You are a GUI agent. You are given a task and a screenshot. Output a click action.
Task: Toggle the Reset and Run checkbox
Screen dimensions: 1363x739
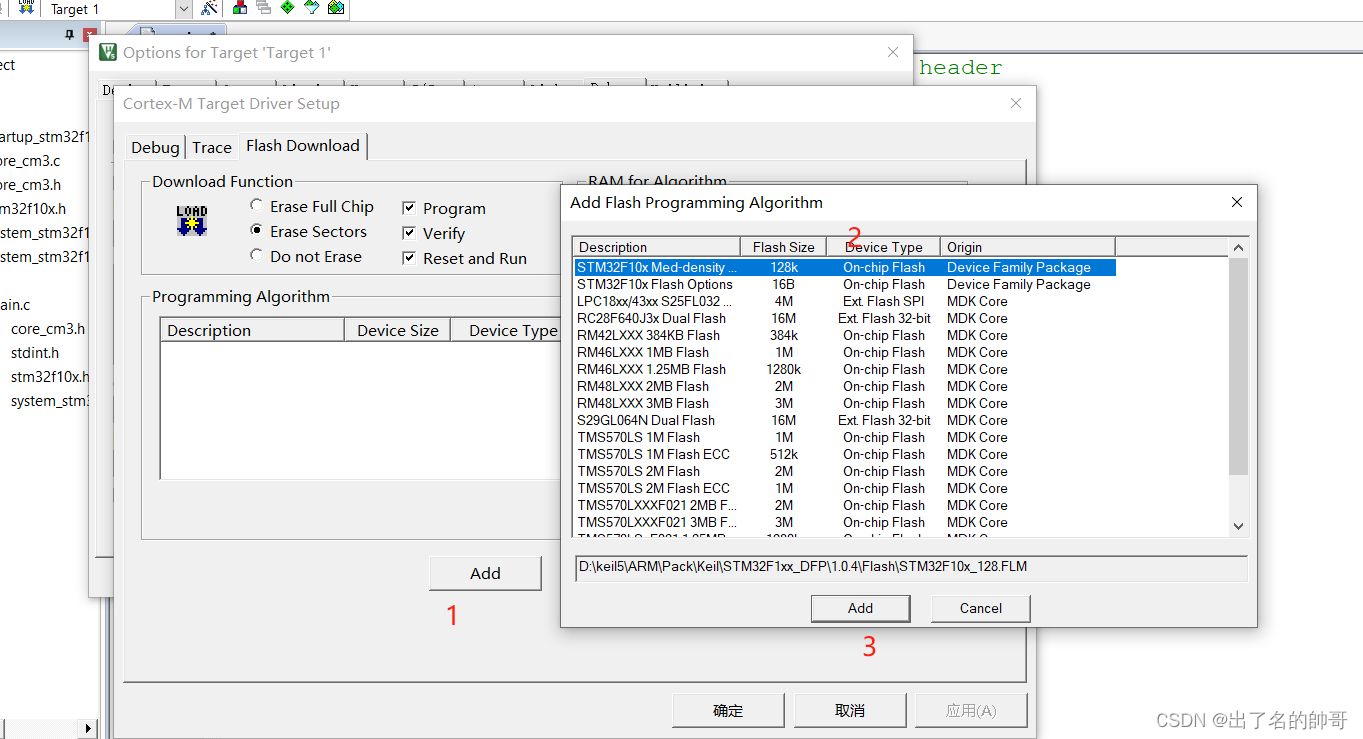(409, 257)
